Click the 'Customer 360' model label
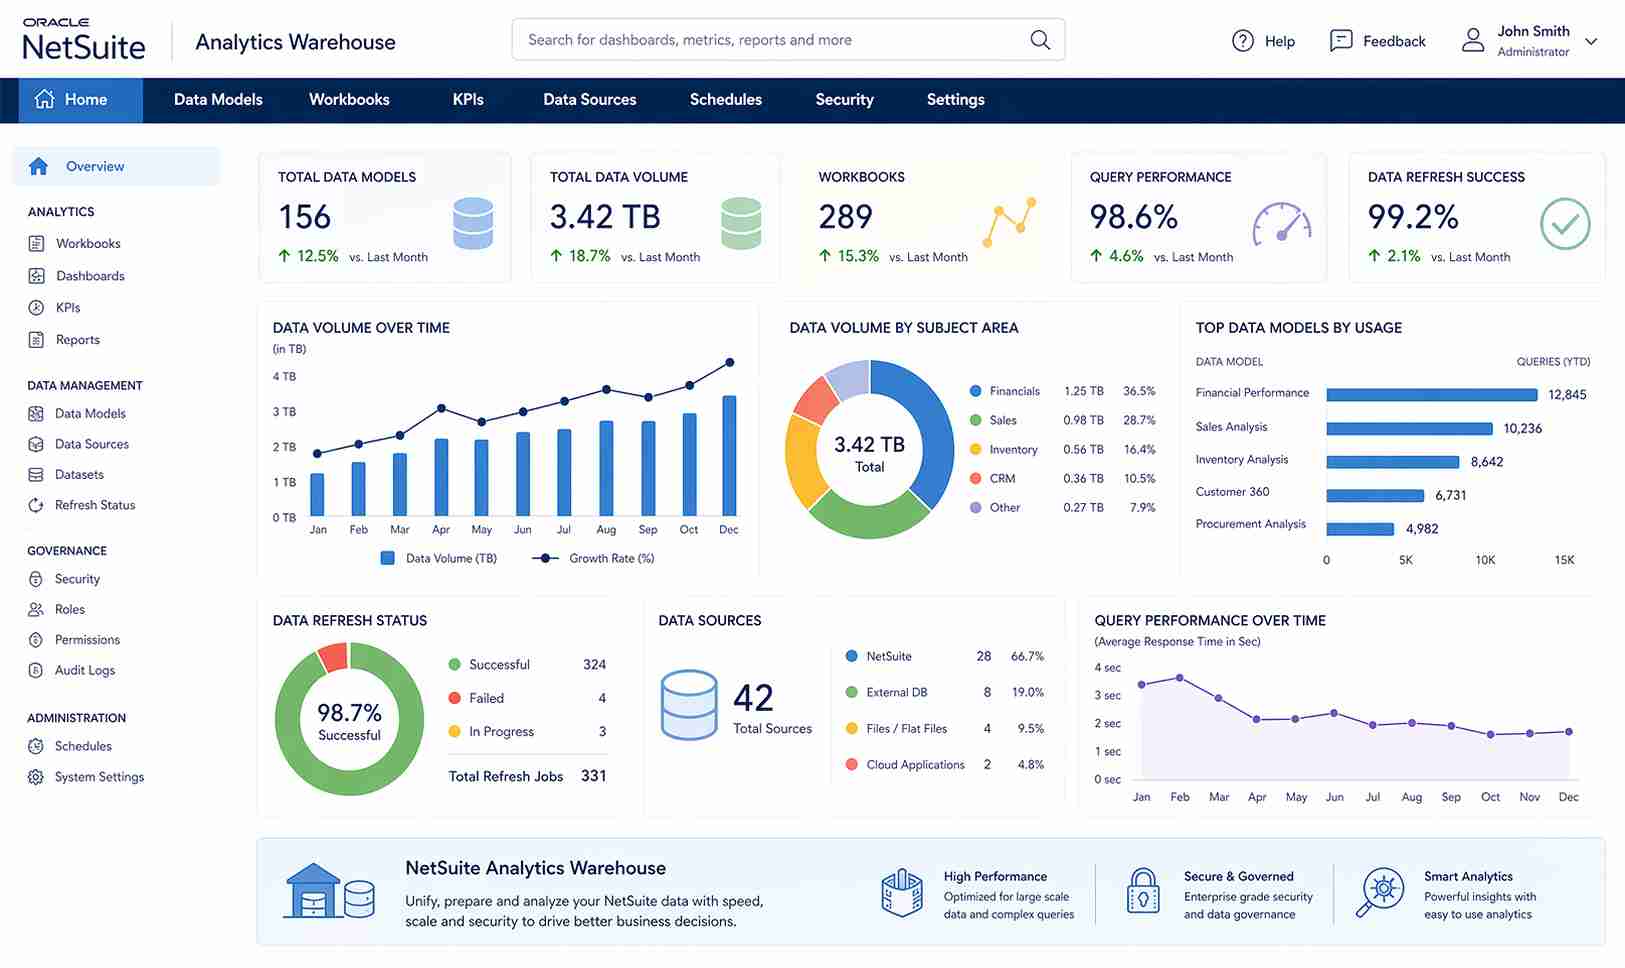This screenshot has height=968, width=1625. tap(1232, 492)
